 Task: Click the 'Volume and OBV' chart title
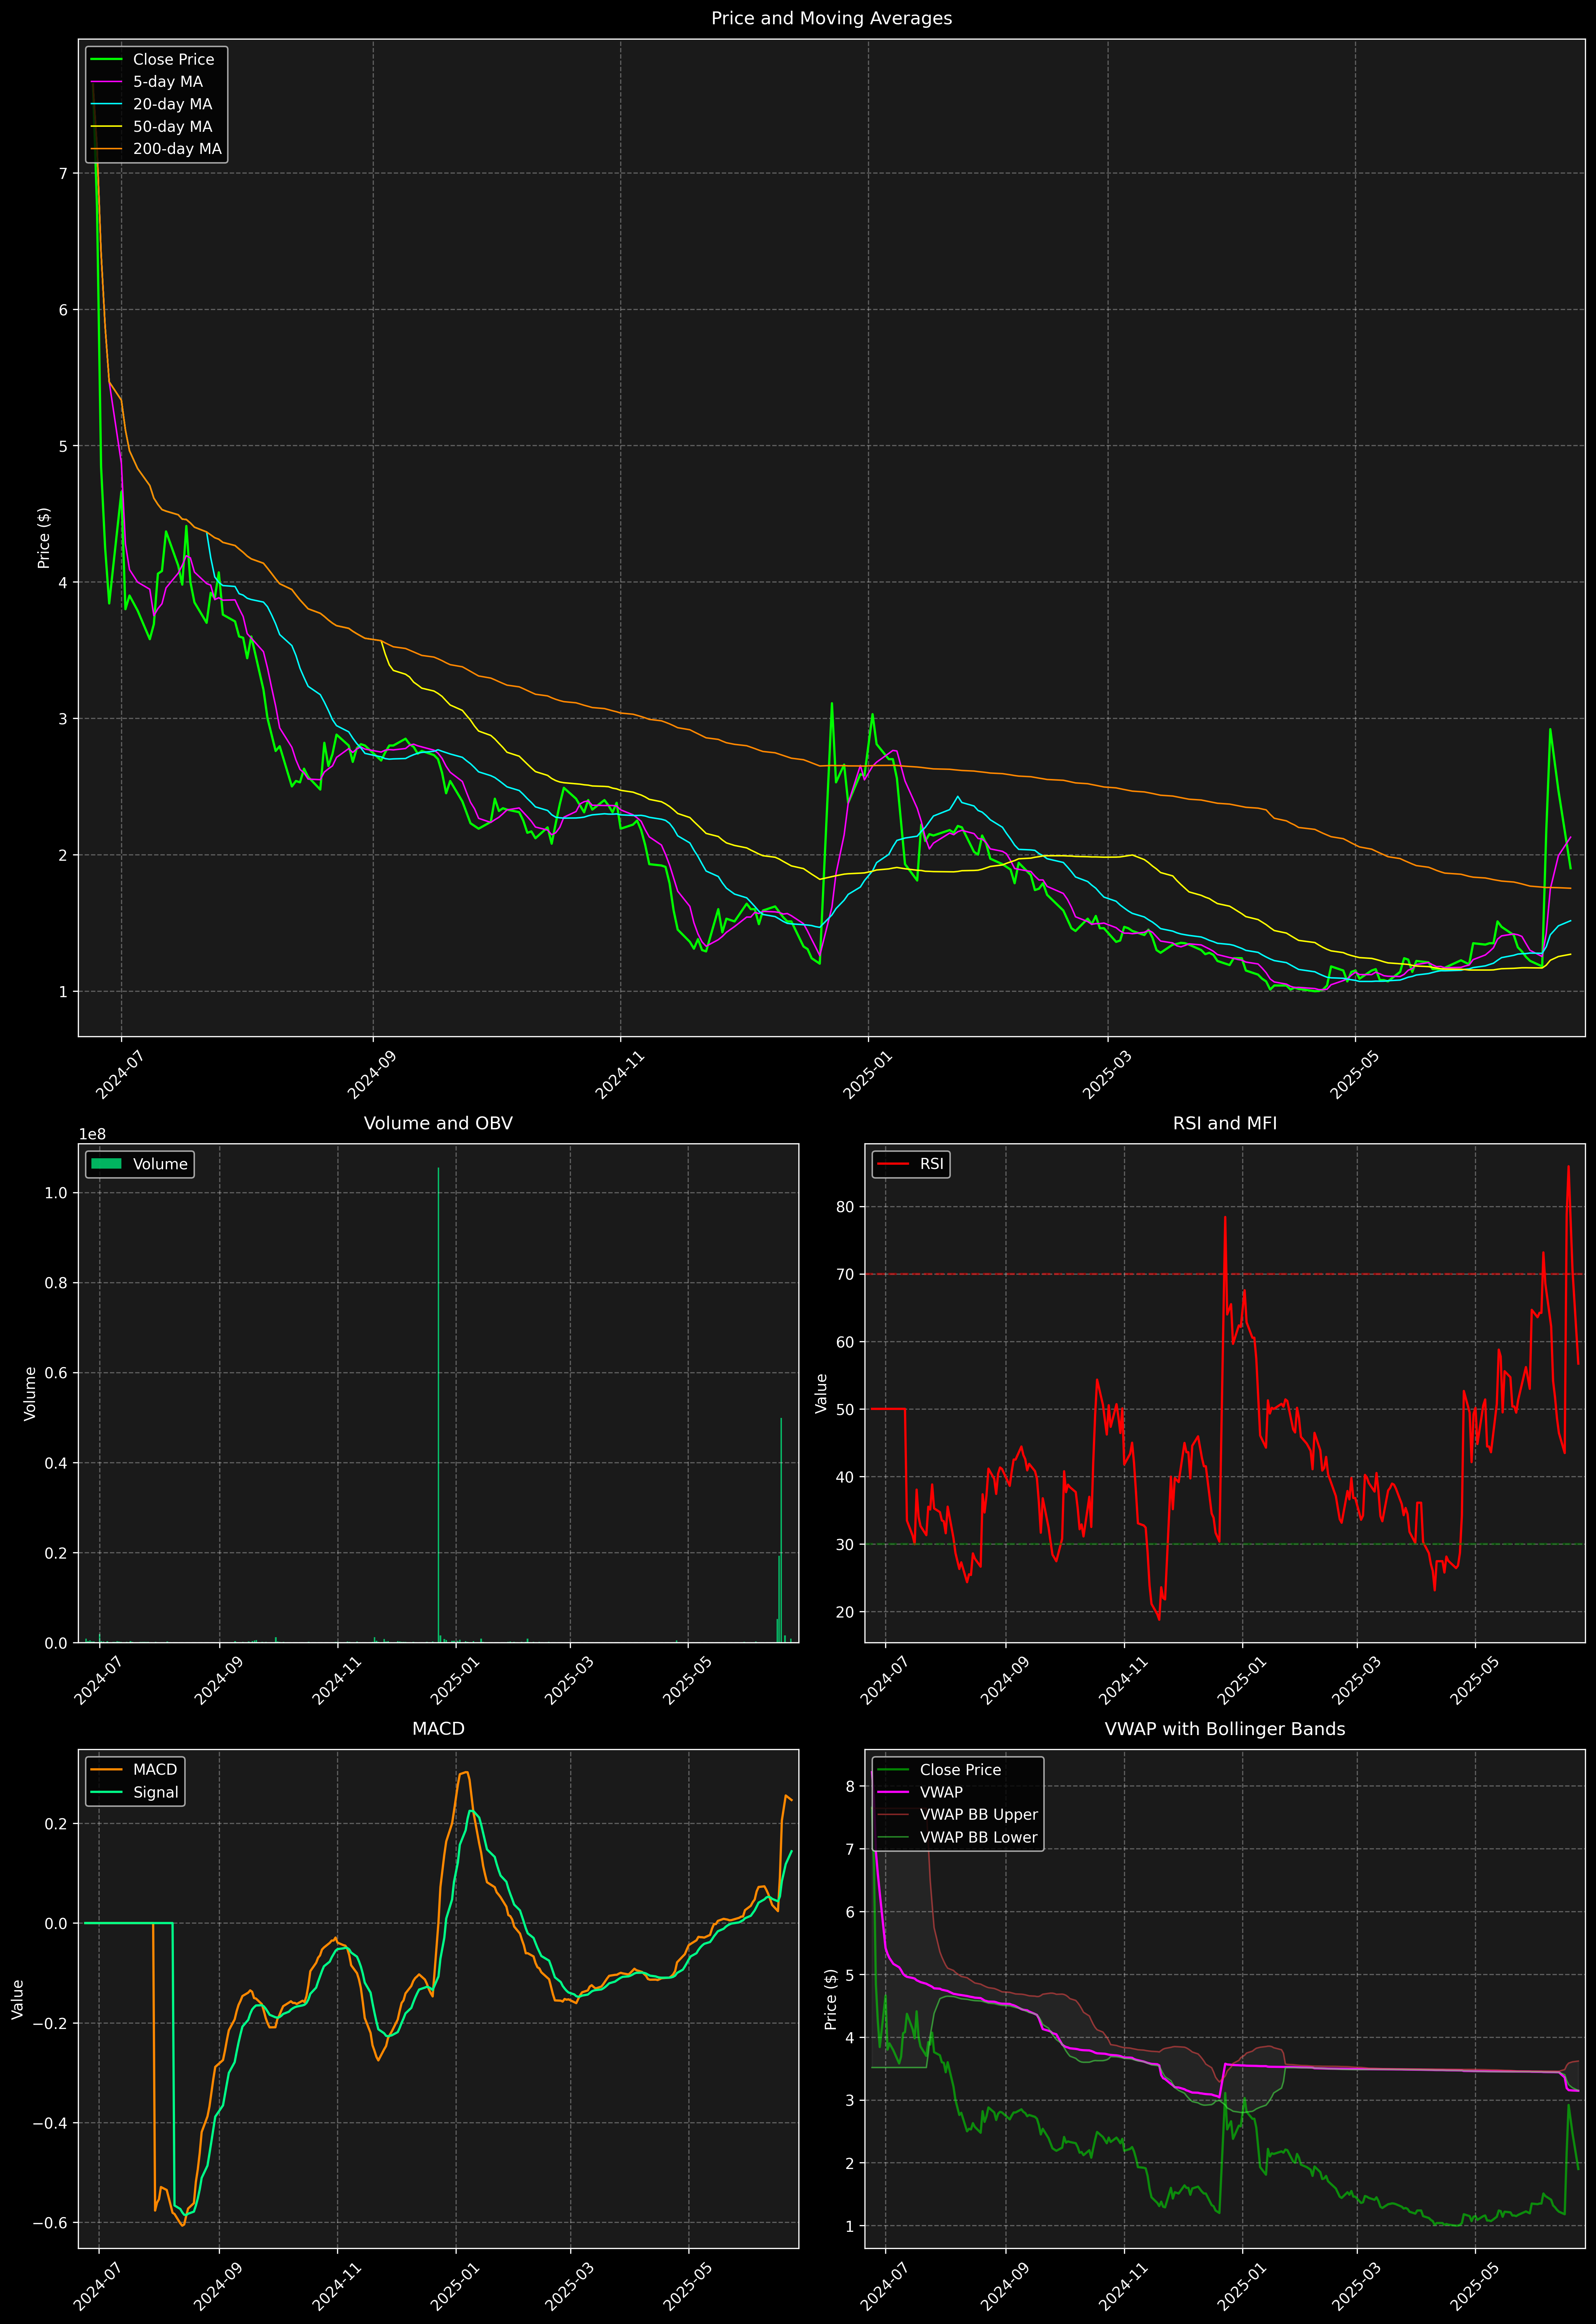[x=438, y=1123]
